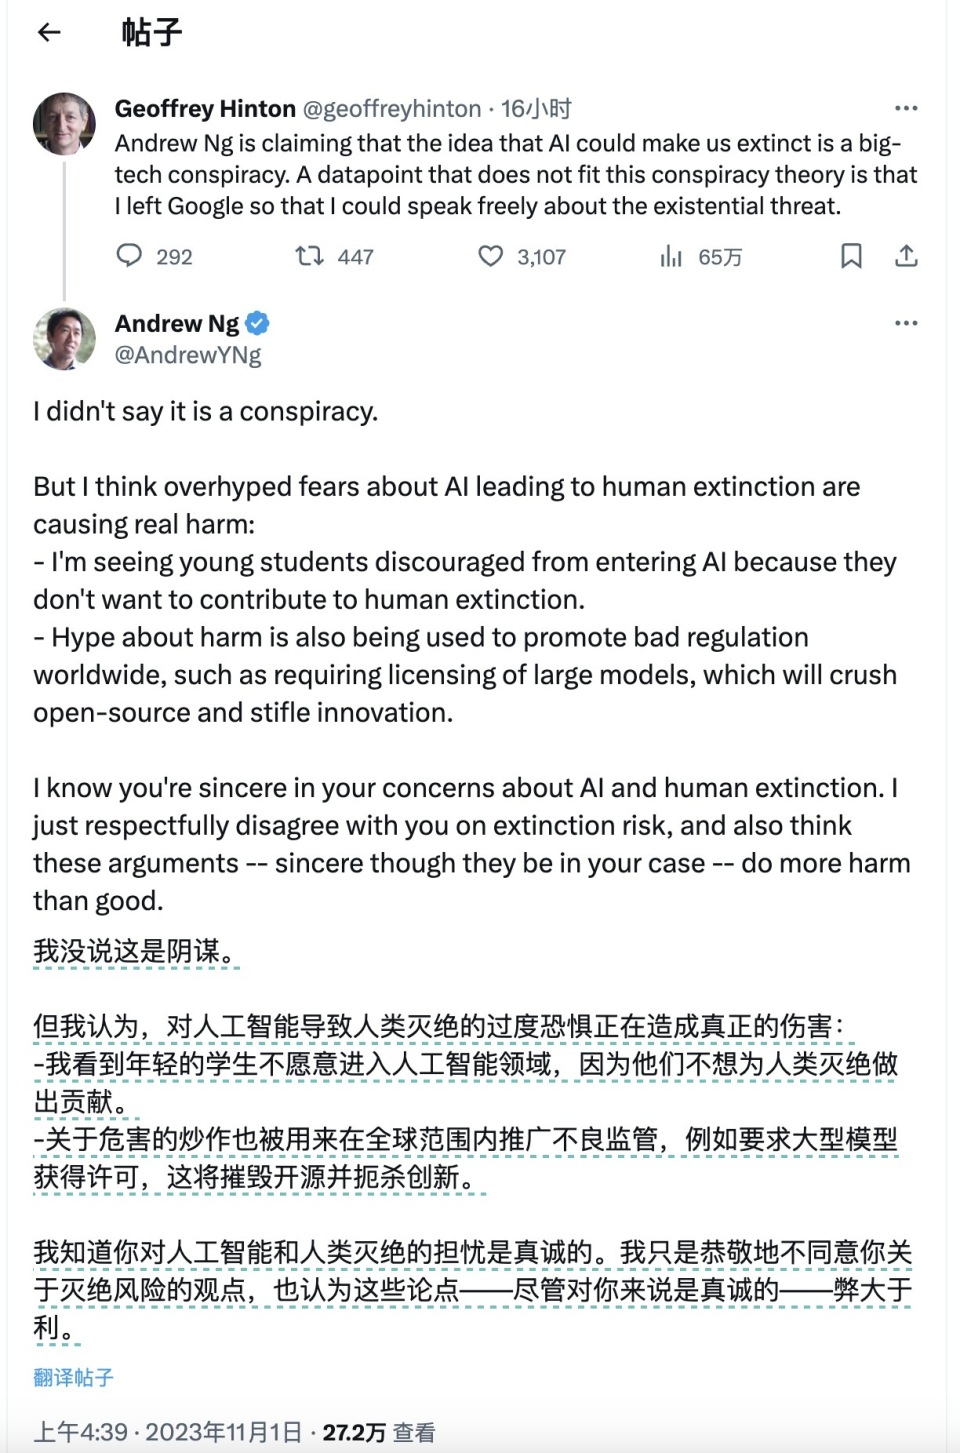The height and width of the screenshot is (1453, 960).
Task: Click the share icon on Hinton's post
Action: pyautogui.click(x=907, y=257)
